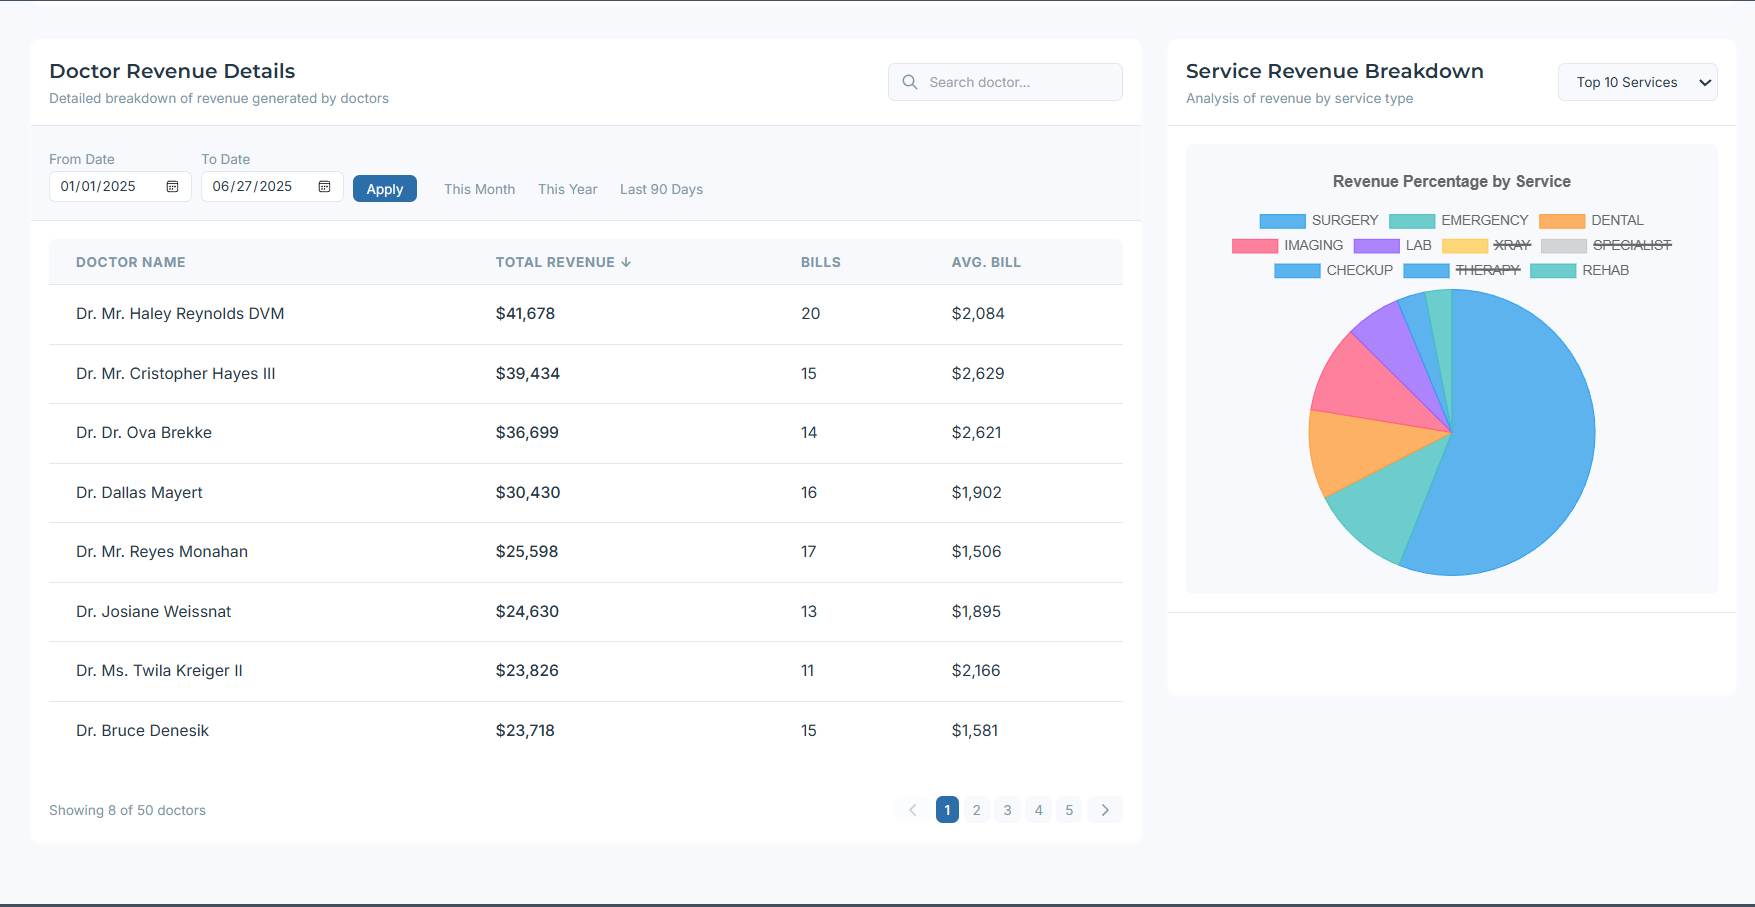
Task: Go to next page using right chevron
Action: pyautogui.click(x=1105, y=810)
